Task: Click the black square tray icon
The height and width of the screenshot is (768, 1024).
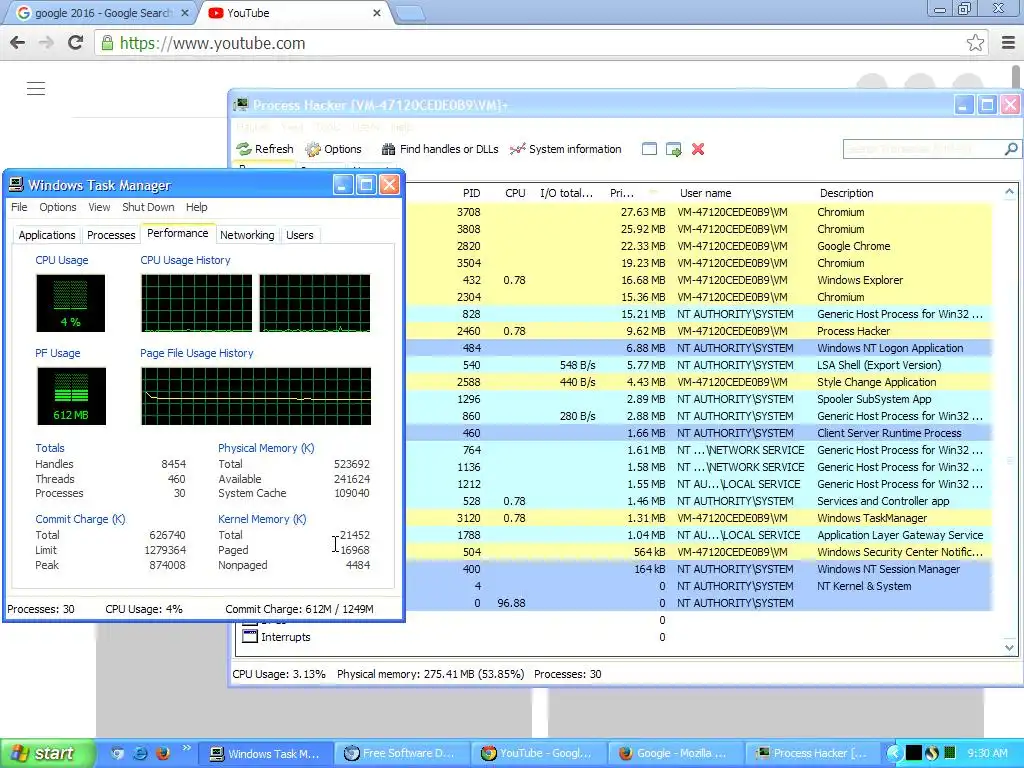Action: (914, 753)
